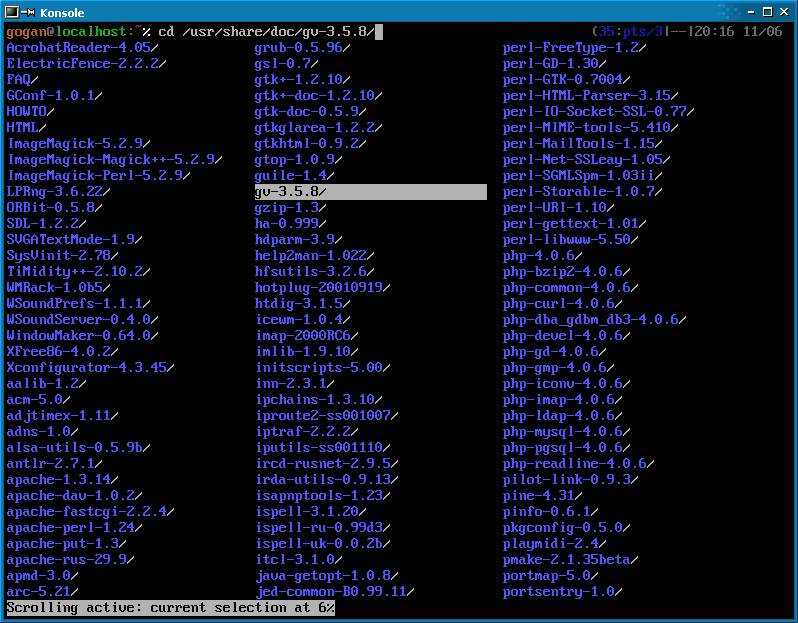
Task: Click the Konsole window menu icon
Action: (x=12, y=12)
